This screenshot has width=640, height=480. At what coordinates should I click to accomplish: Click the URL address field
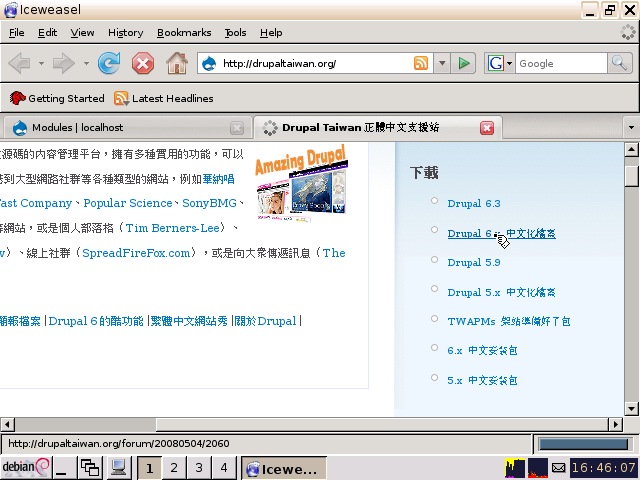(x=316, y=63)
